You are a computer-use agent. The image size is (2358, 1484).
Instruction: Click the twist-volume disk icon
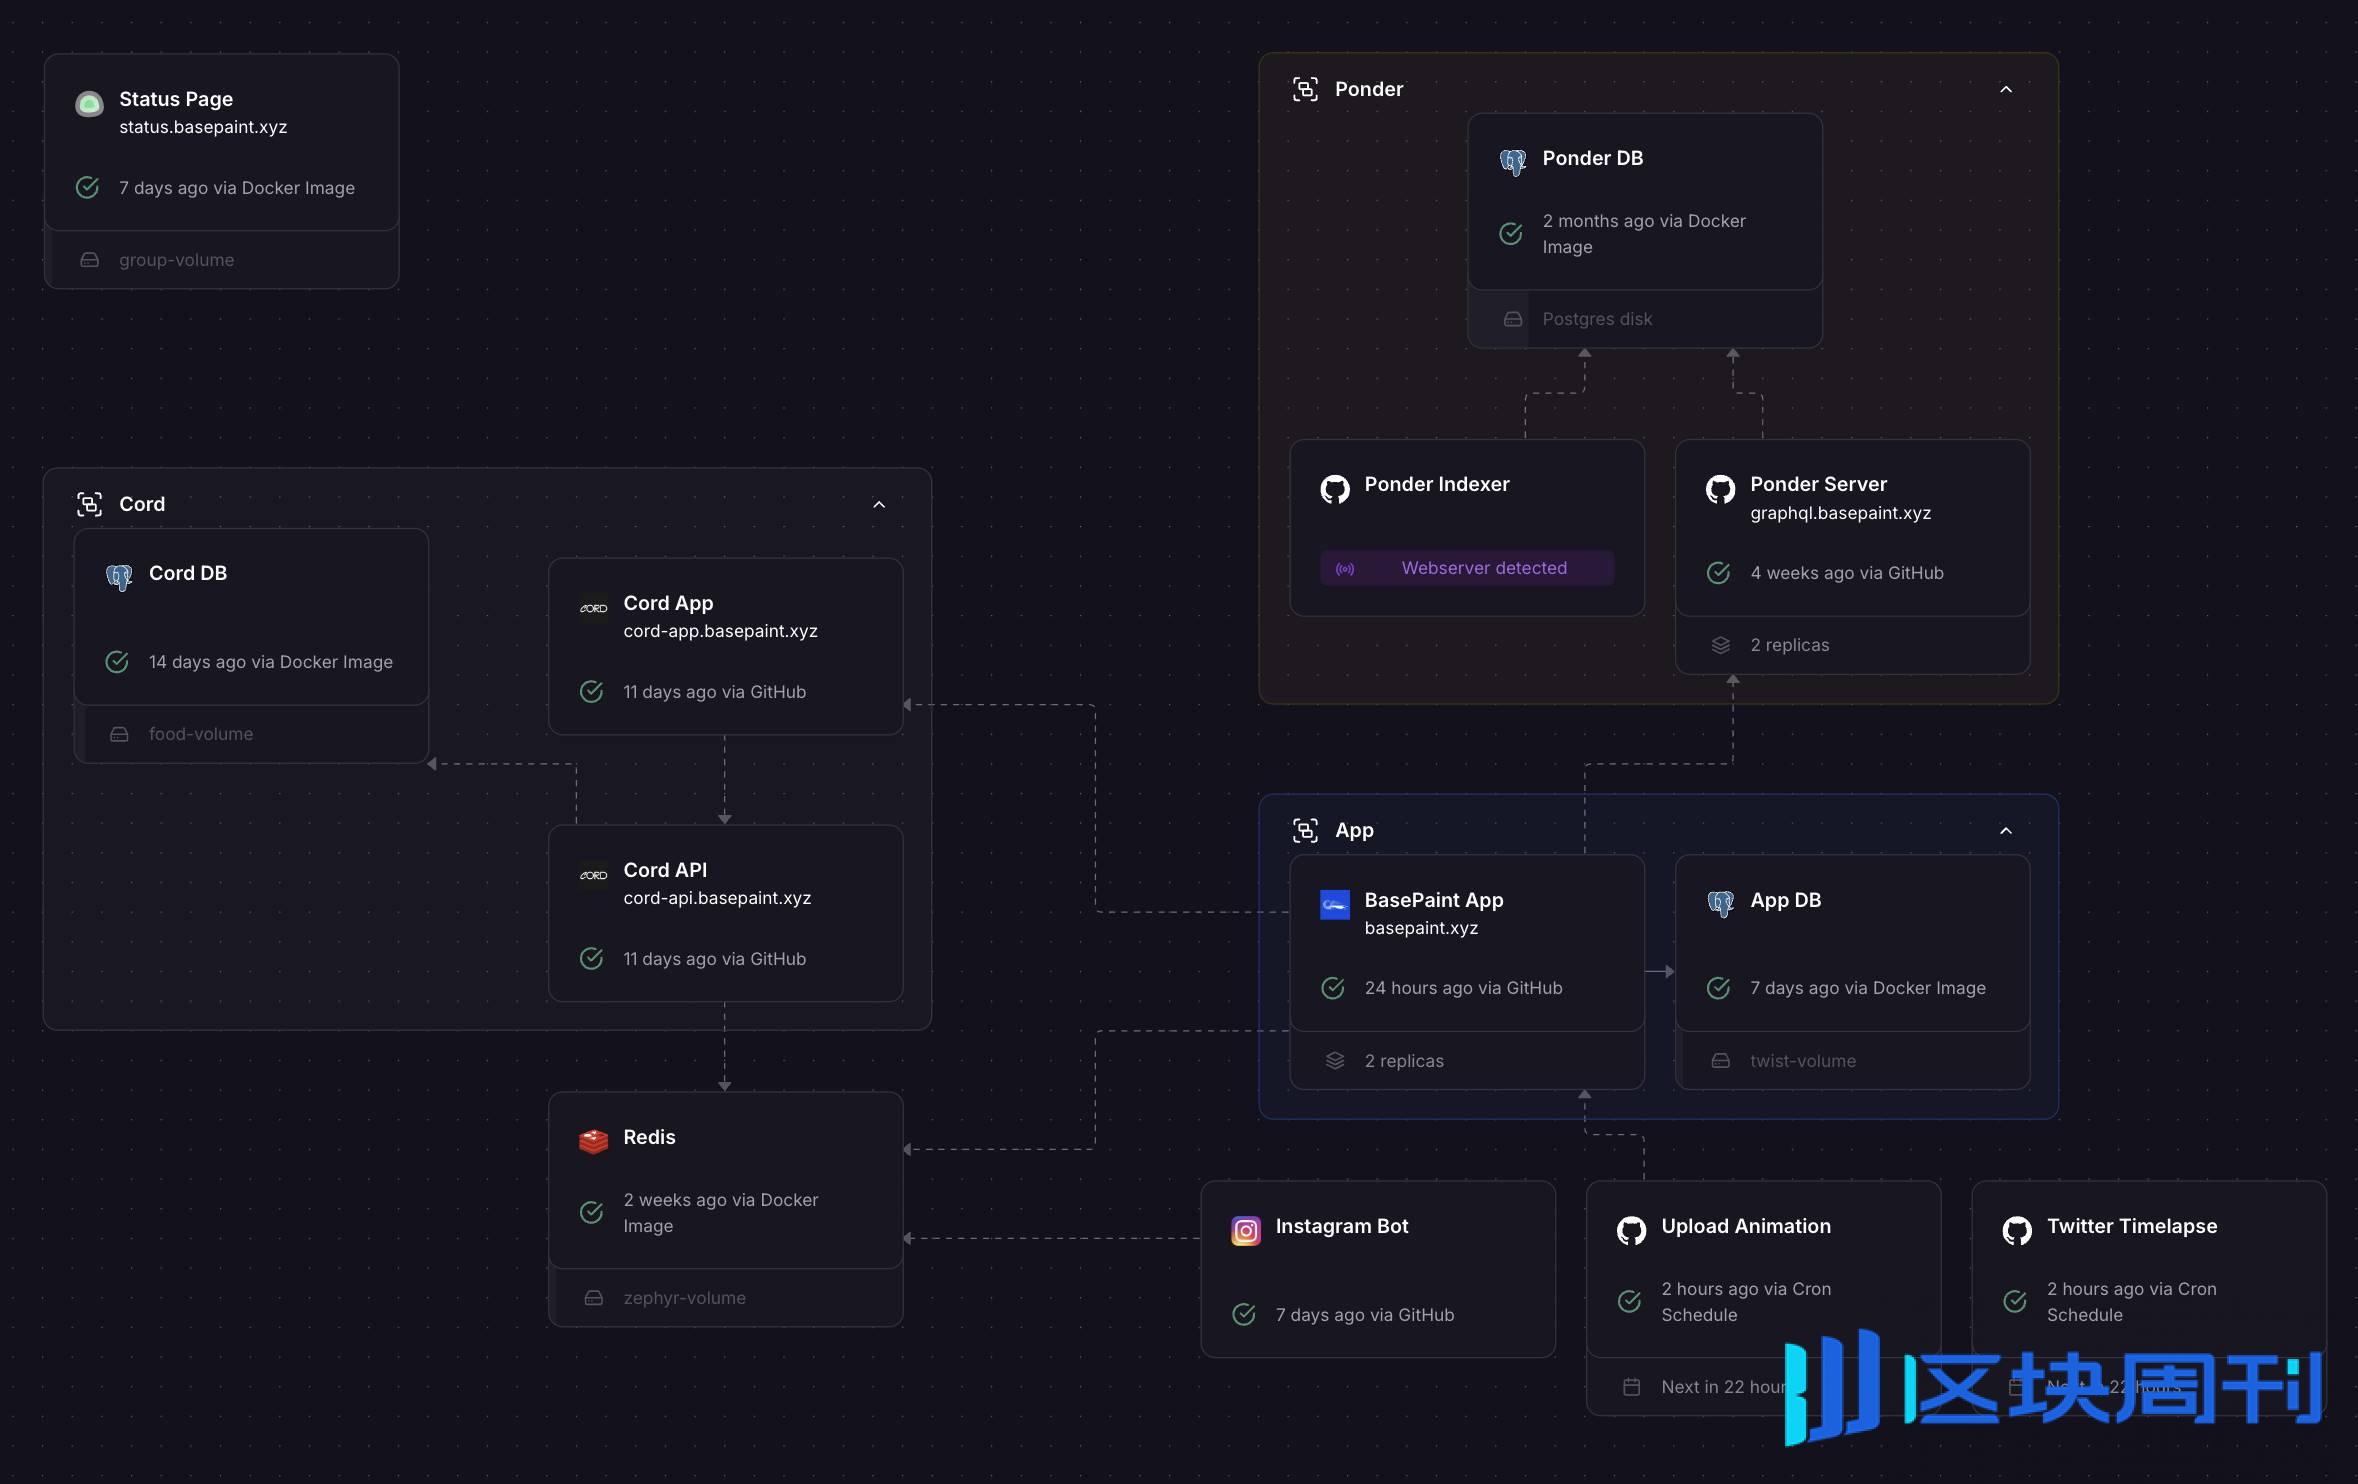[x=1720, y=1061]
